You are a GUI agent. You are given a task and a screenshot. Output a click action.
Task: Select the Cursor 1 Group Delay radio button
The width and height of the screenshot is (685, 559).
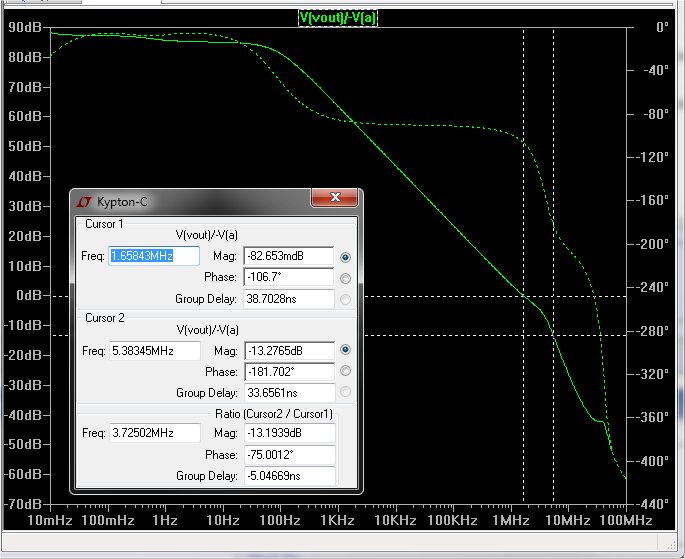point(345,299)
